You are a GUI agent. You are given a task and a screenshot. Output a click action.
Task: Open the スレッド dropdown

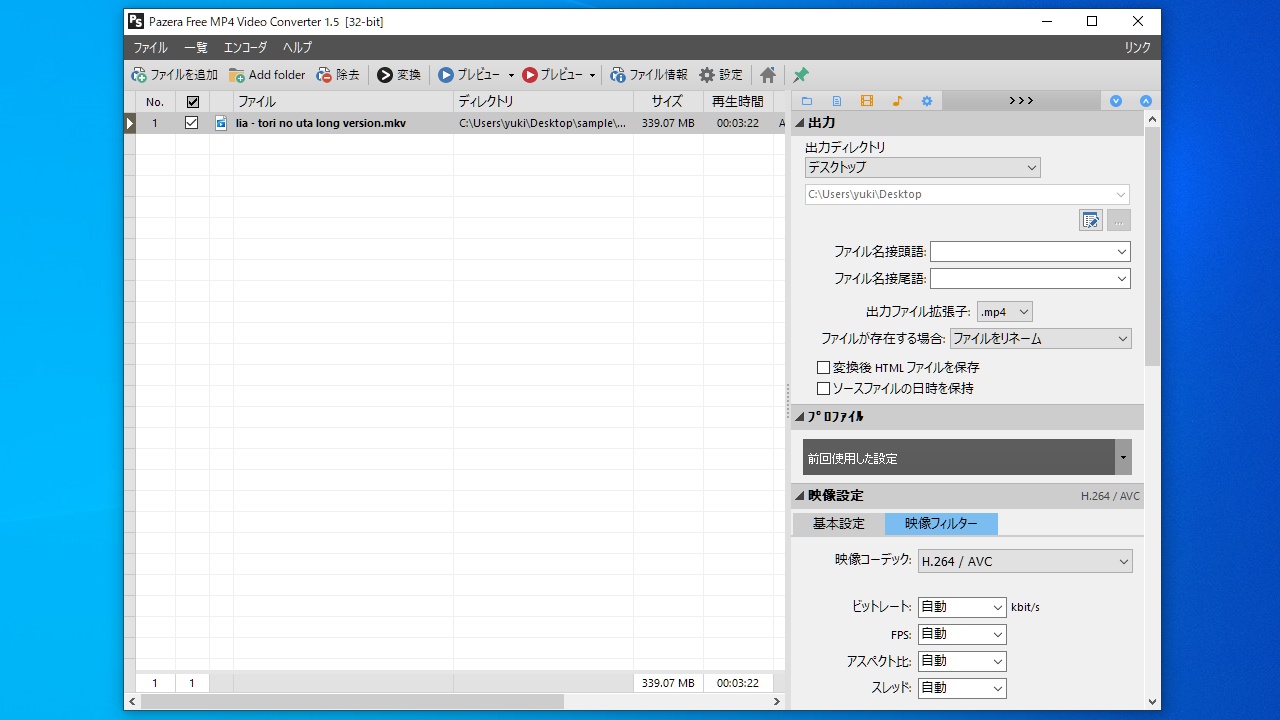pyautogui.click(x=962, y=688)
